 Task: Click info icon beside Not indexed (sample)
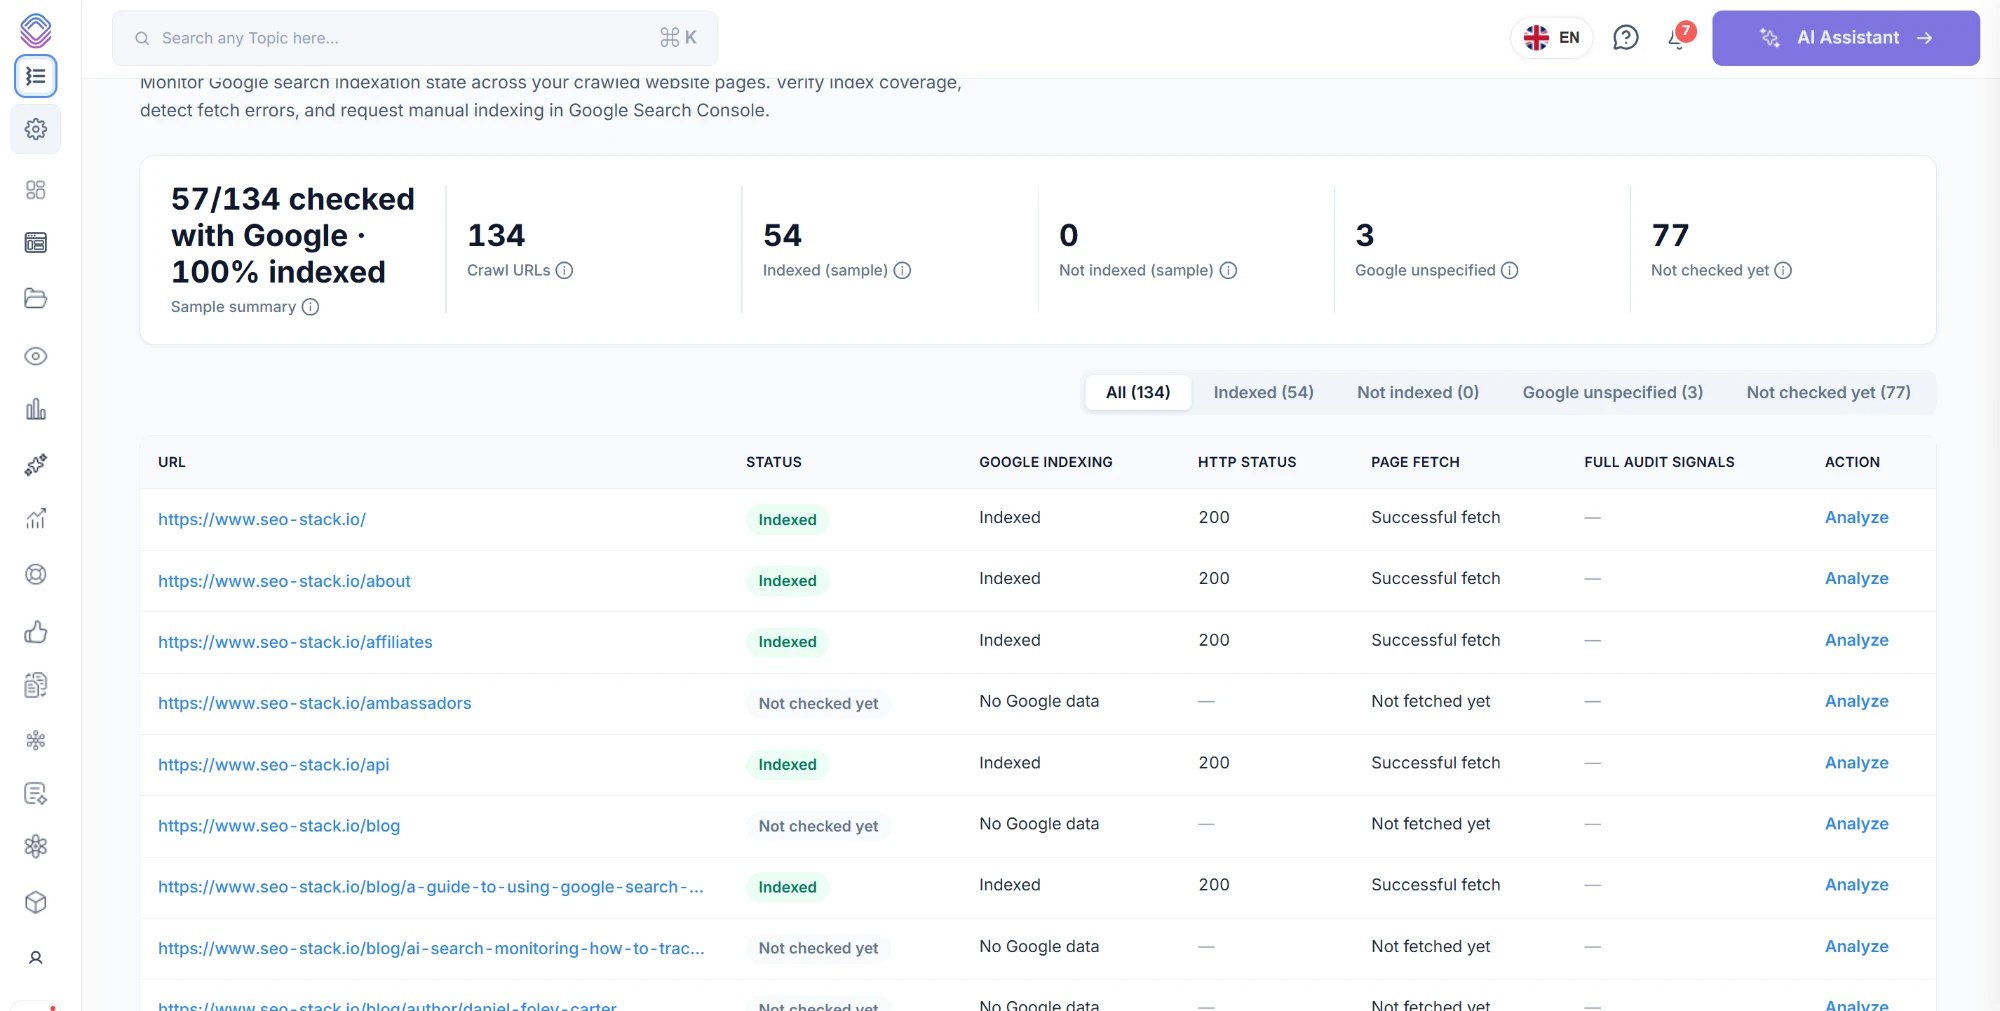pos(1228,270)
